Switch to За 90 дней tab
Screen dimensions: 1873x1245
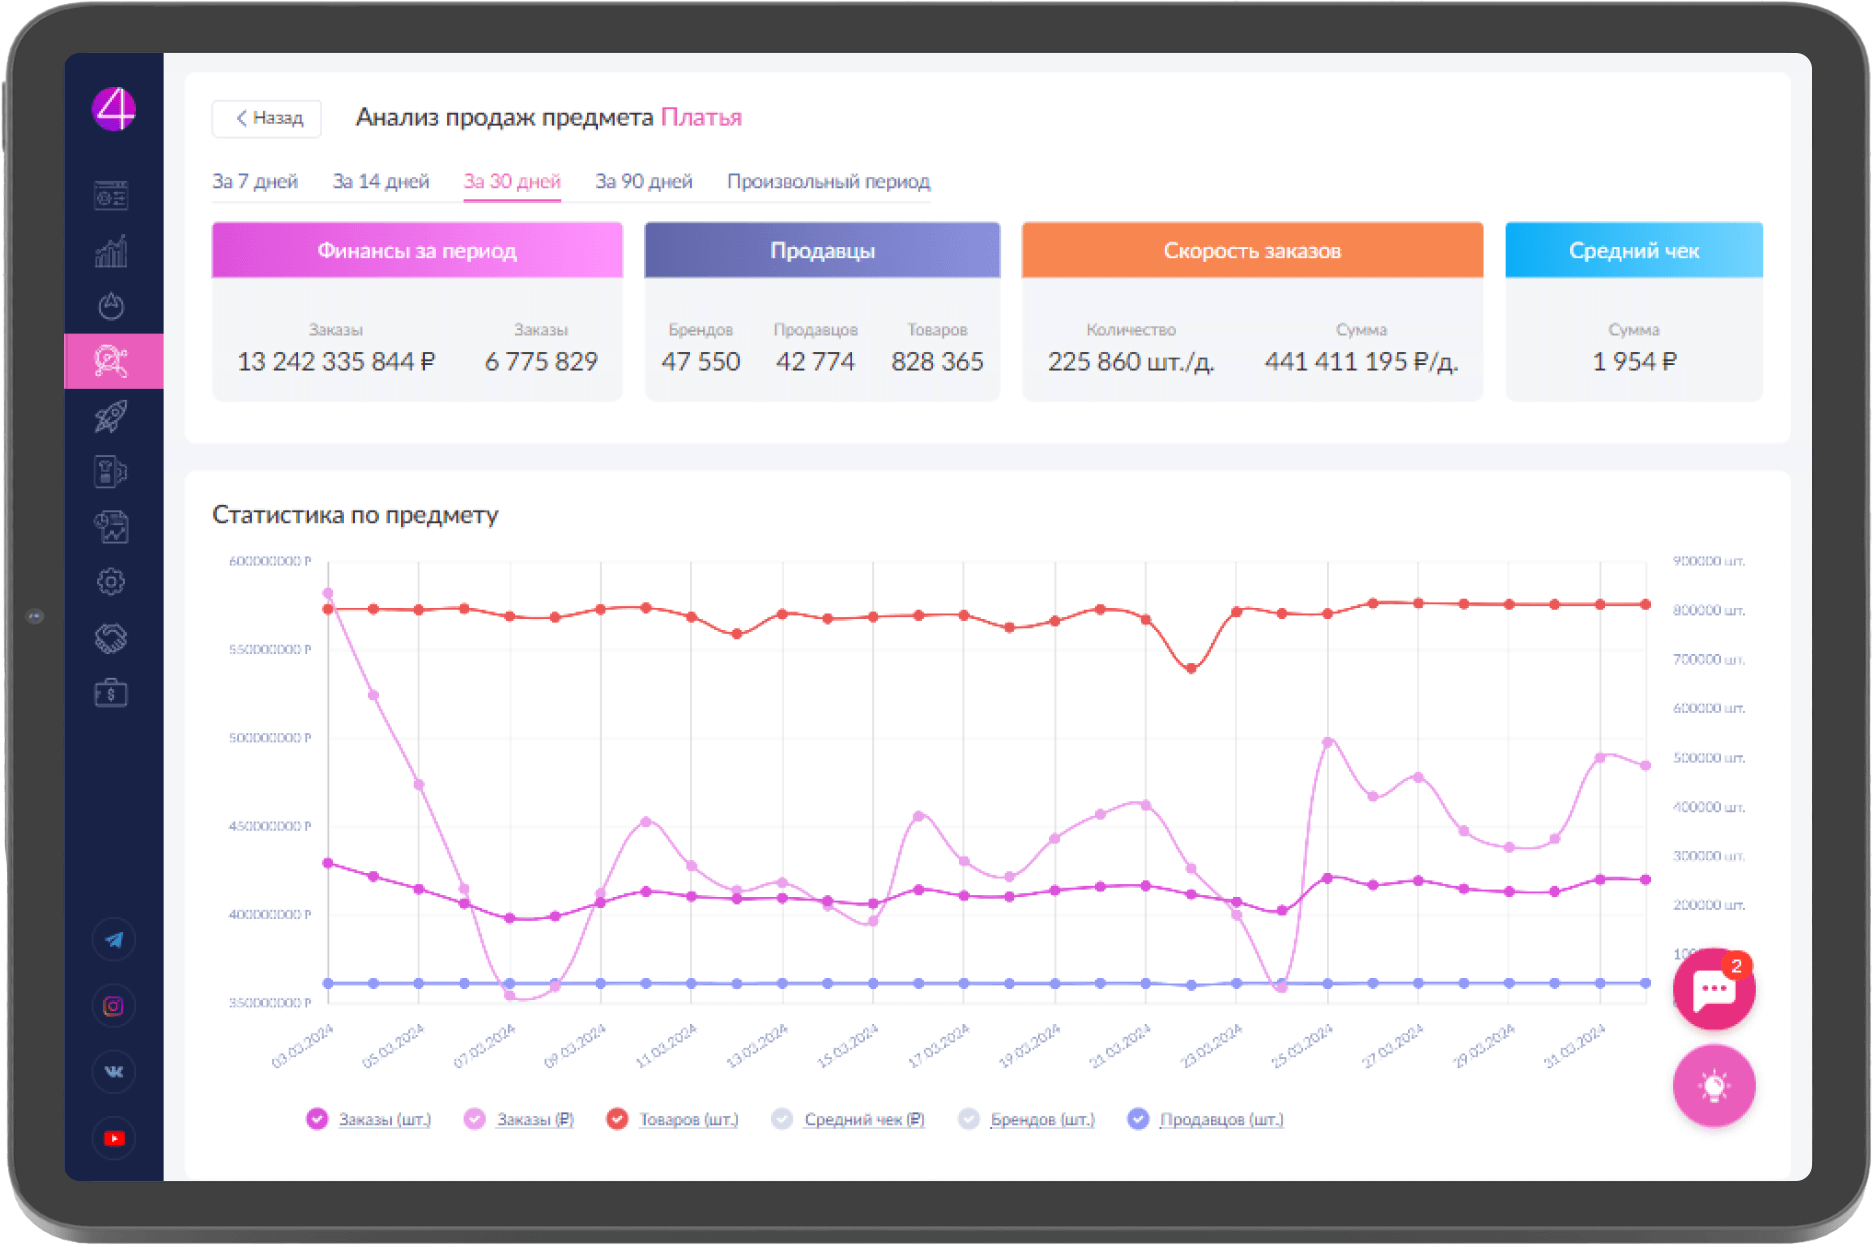tap(644, 181)
